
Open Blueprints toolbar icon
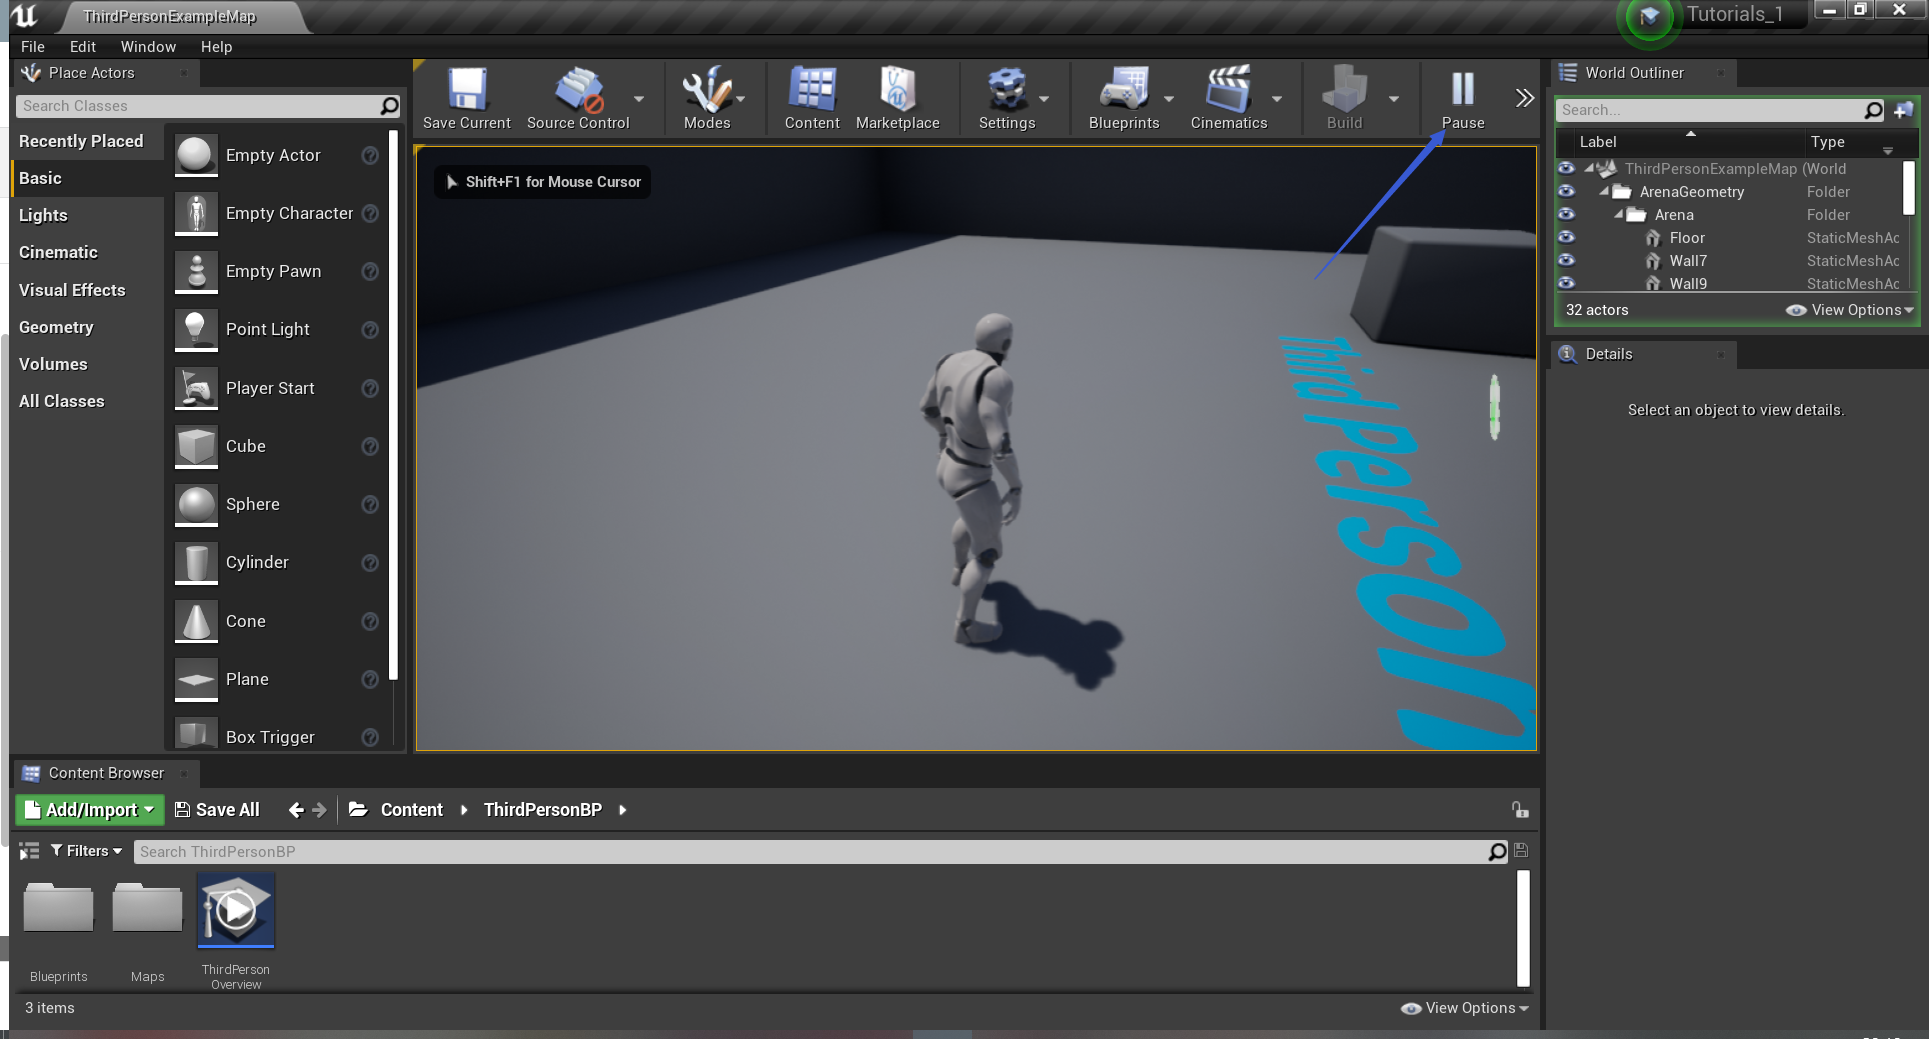[x=1123, y=98]
